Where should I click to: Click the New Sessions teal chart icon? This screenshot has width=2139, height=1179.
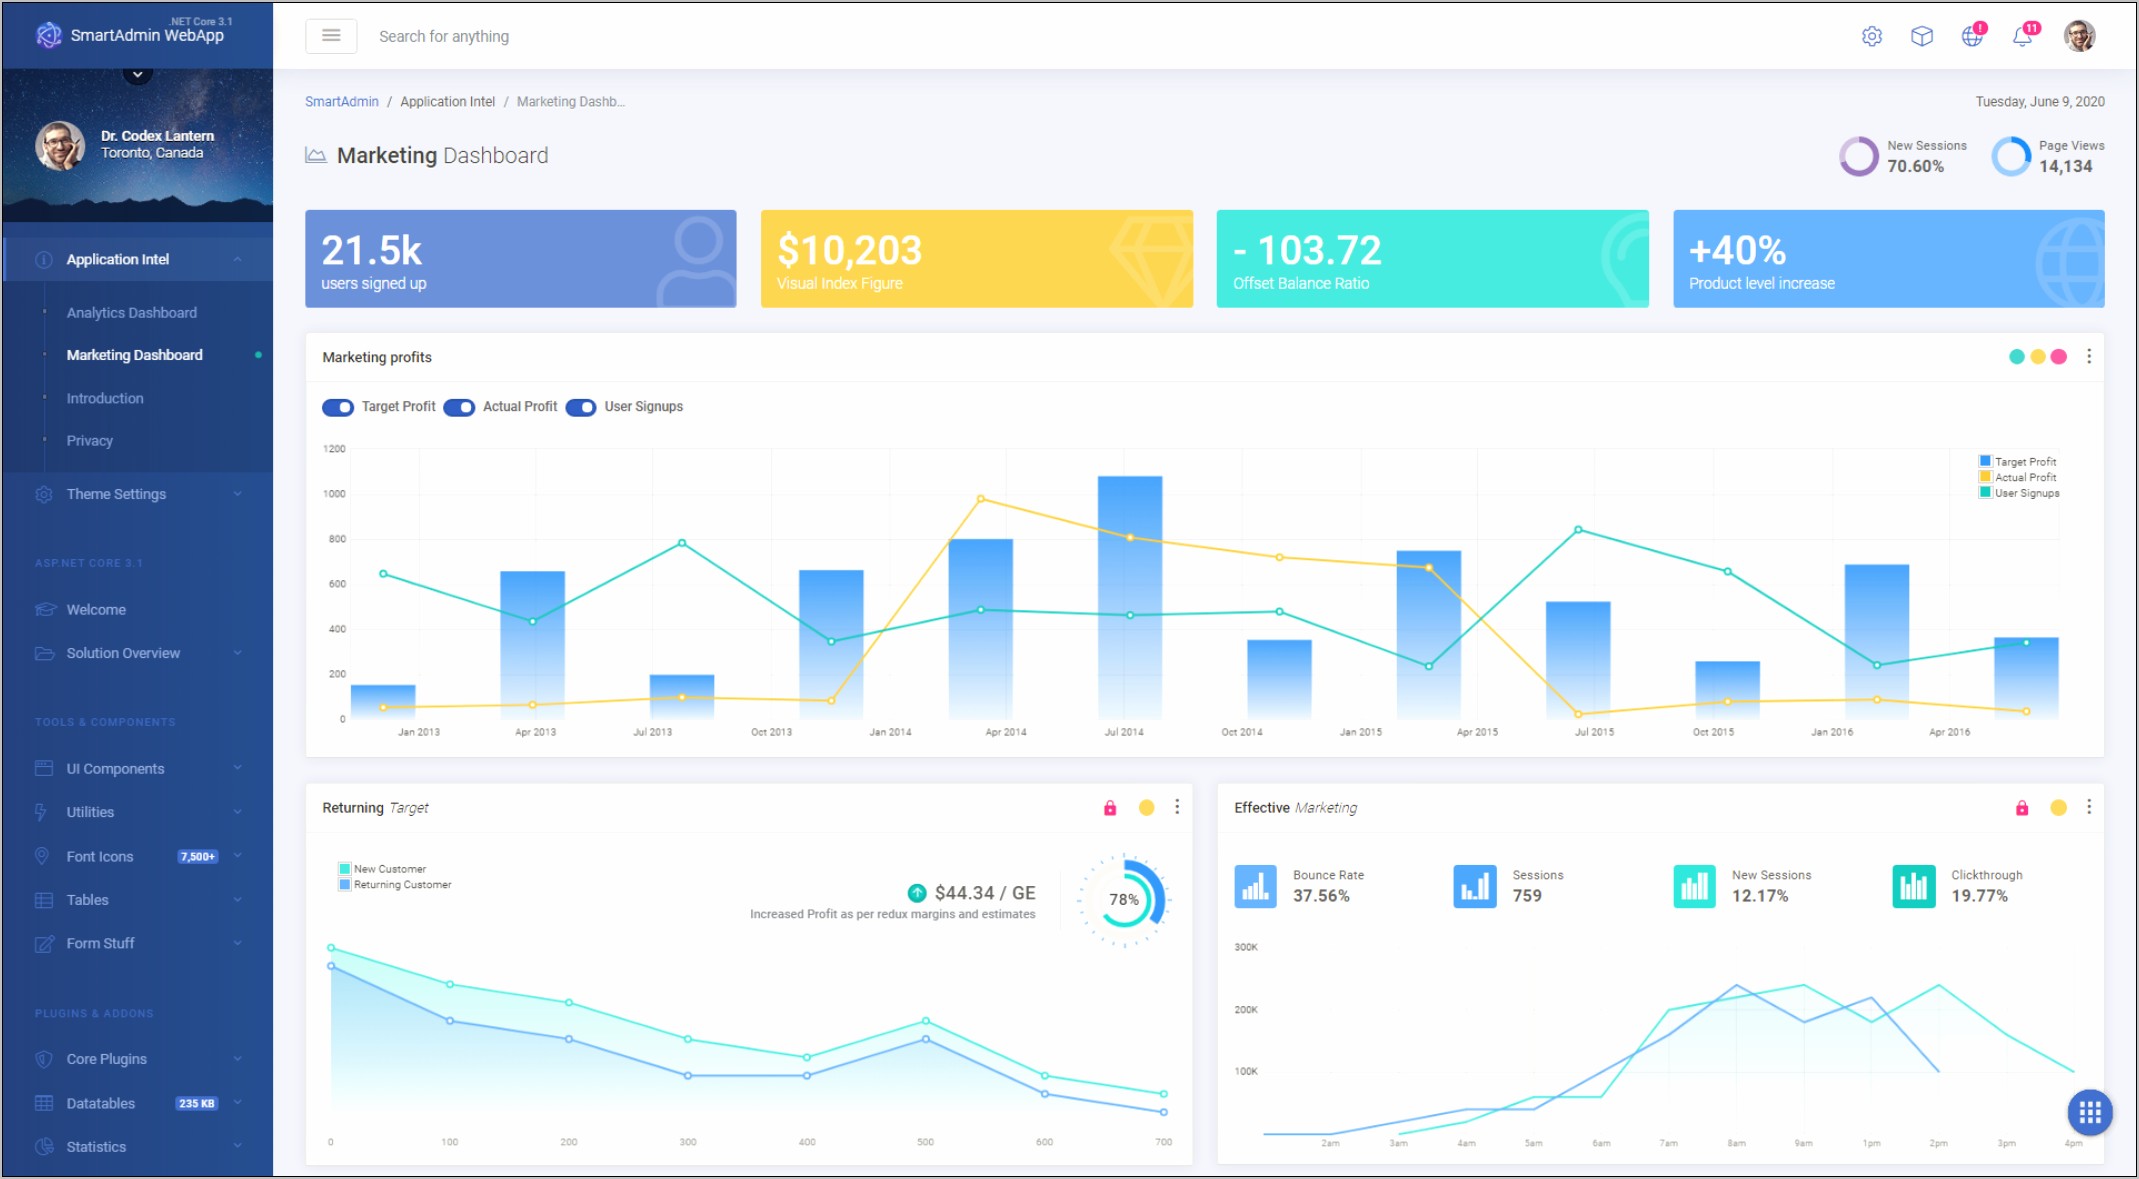point(1694,886)
